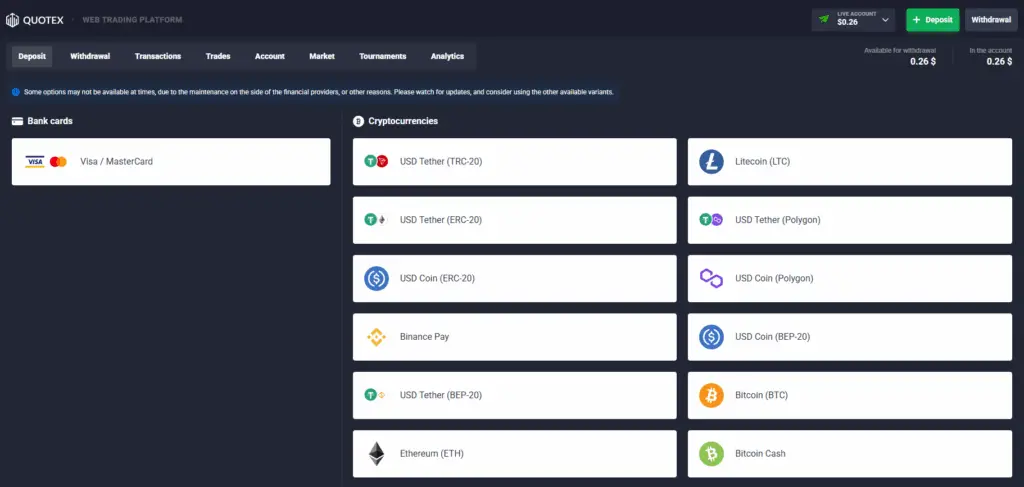The height and width of the screenshot is (487, 1024).
Task: Click the Litecoin logo icon
Action: click(711, 161)
